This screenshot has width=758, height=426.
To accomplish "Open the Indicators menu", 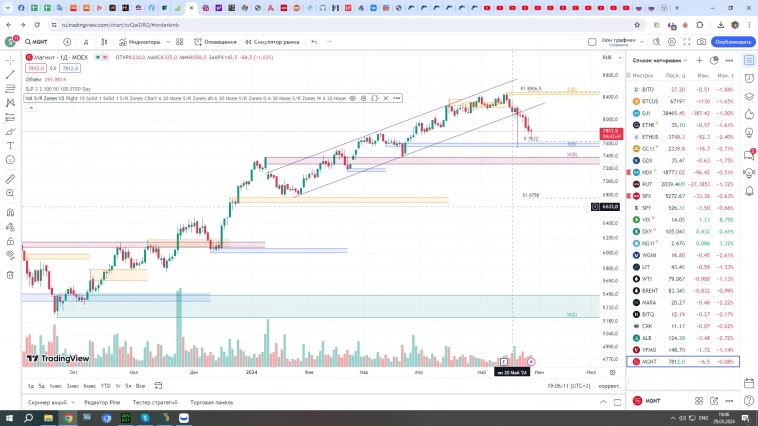I will (139, 42).
